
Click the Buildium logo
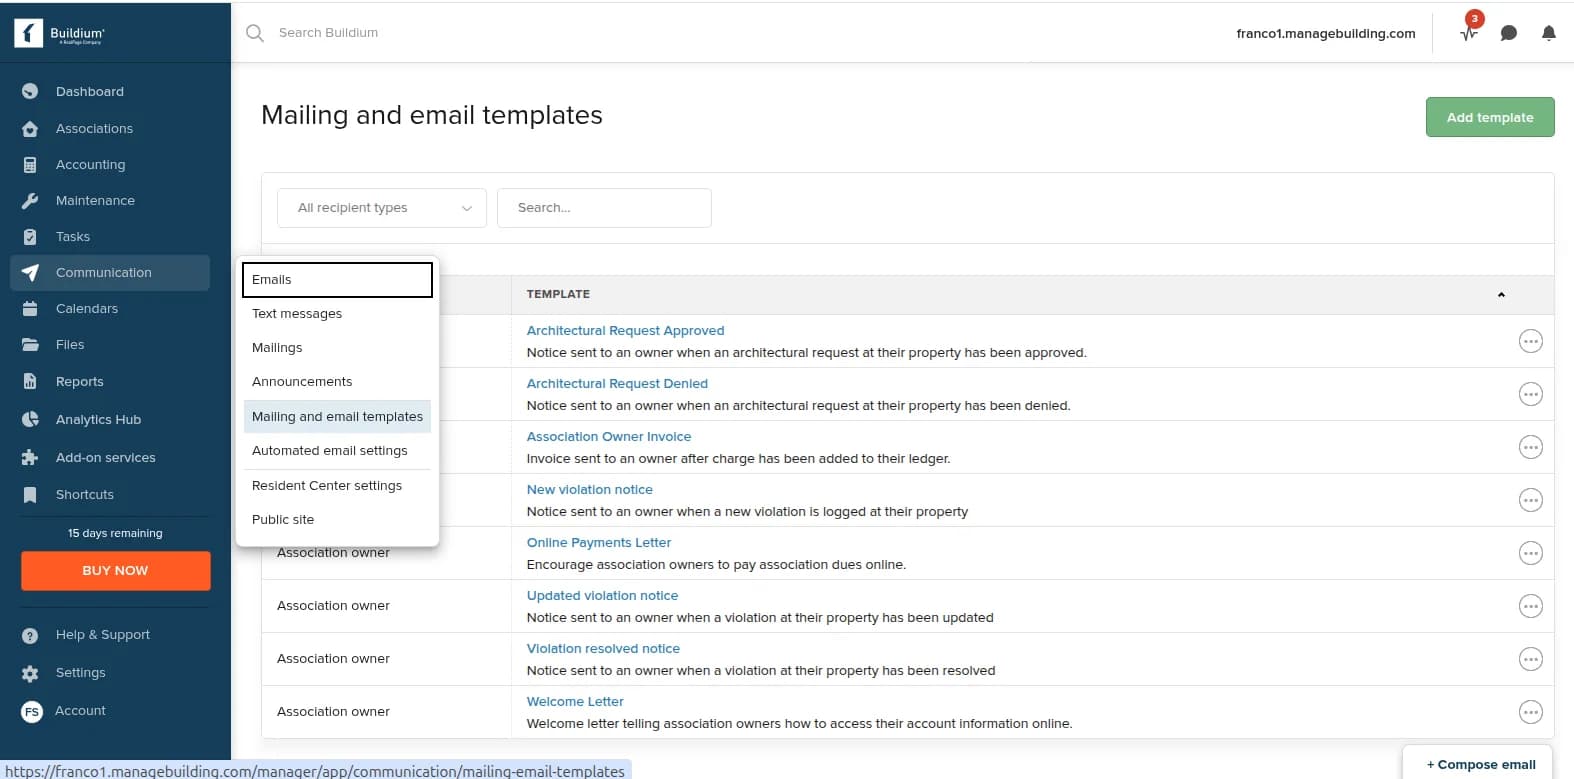60,33
